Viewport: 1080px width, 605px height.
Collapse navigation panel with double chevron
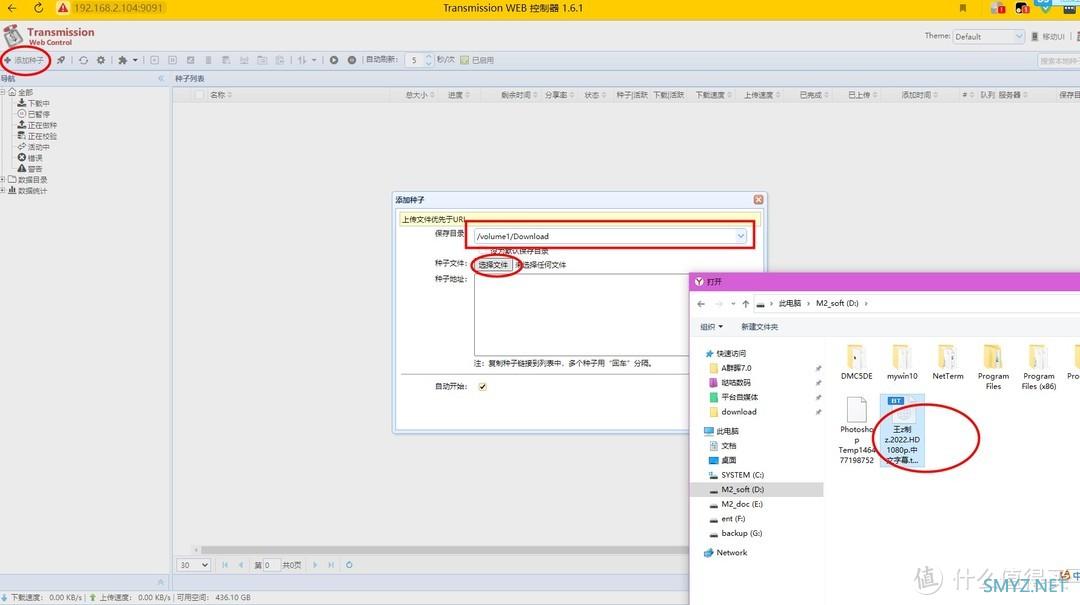tap(161, 79)
